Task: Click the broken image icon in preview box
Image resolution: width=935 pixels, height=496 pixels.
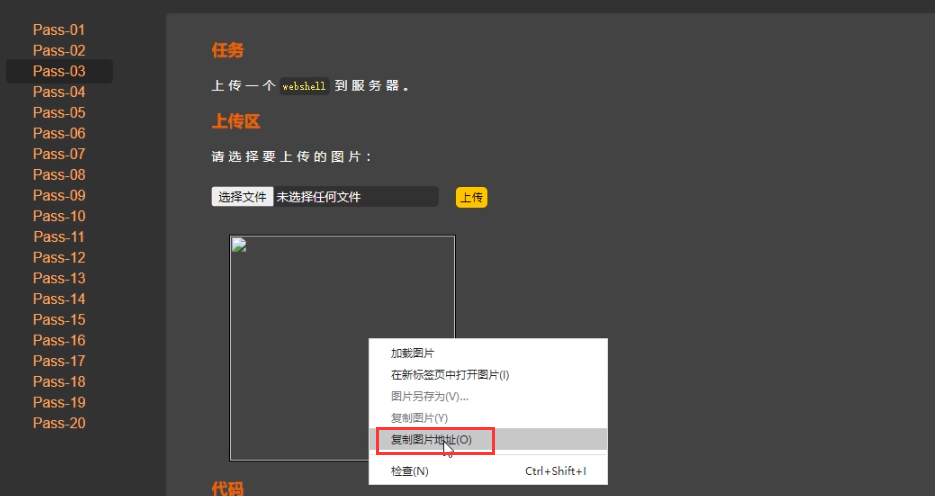Action: [x=238, y=245]
